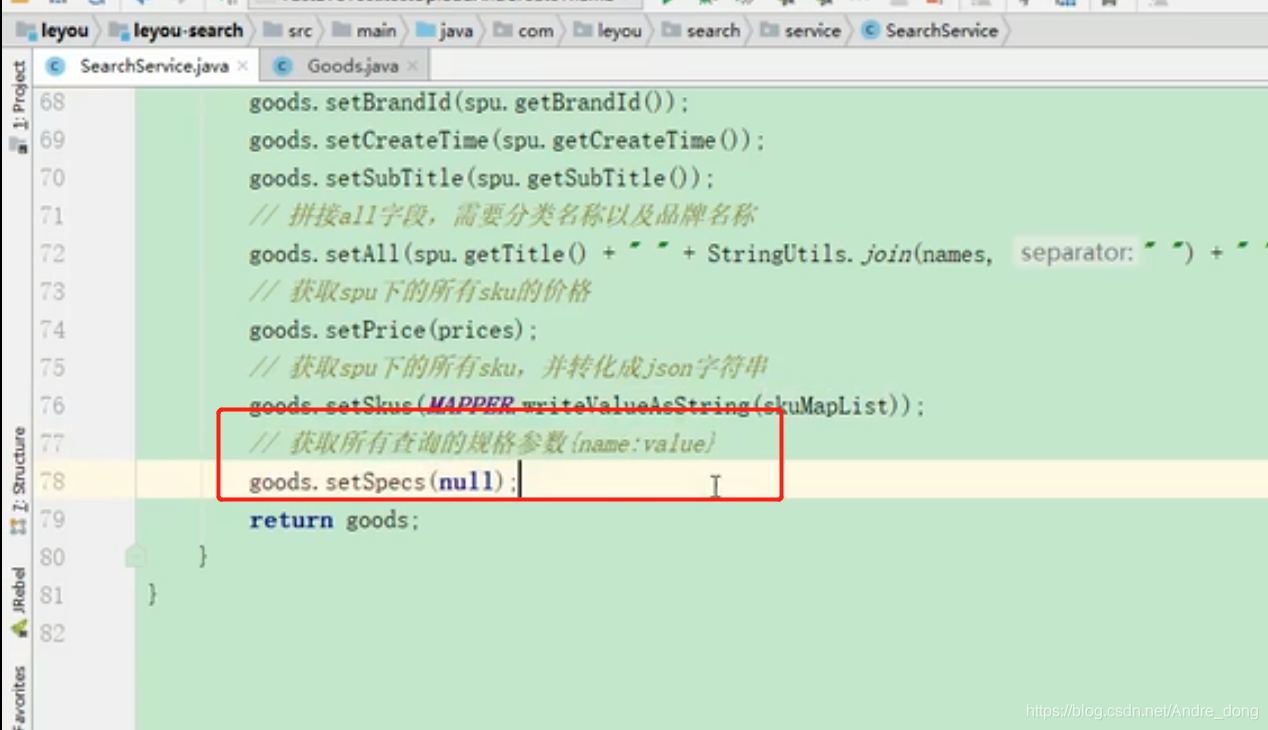Click the comment on line 71 mentioning all
This screenshot has width=1268, height=730.
coord(502,216)
